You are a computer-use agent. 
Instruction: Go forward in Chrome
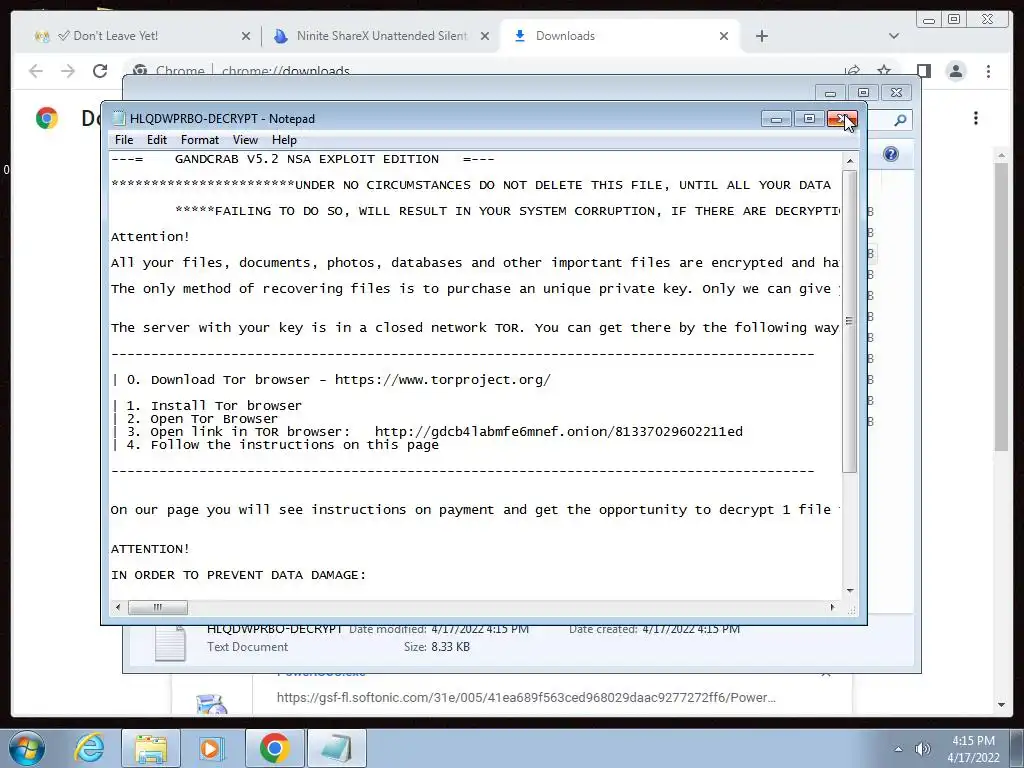(x=68, y=71)
